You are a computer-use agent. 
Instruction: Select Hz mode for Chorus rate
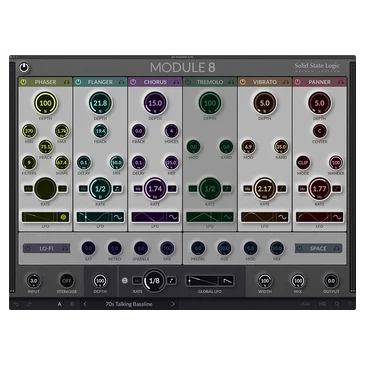tap(138, 189)
